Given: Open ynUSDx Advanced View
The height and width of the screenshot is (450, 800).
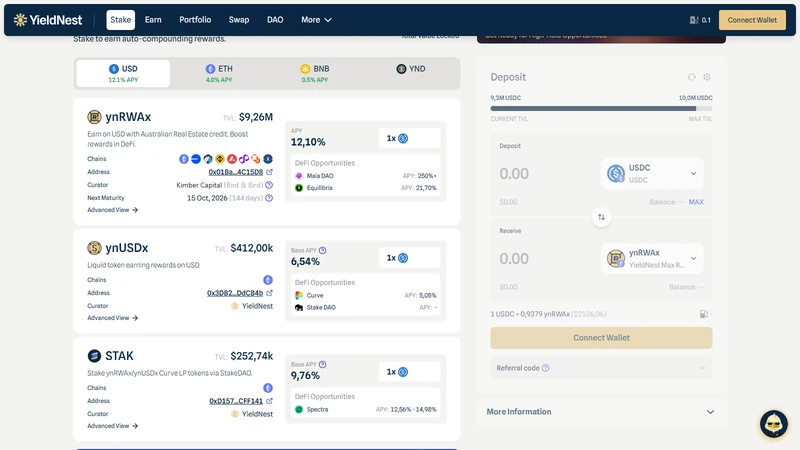Looking at the screenshot, I should (x=112, y=318).
